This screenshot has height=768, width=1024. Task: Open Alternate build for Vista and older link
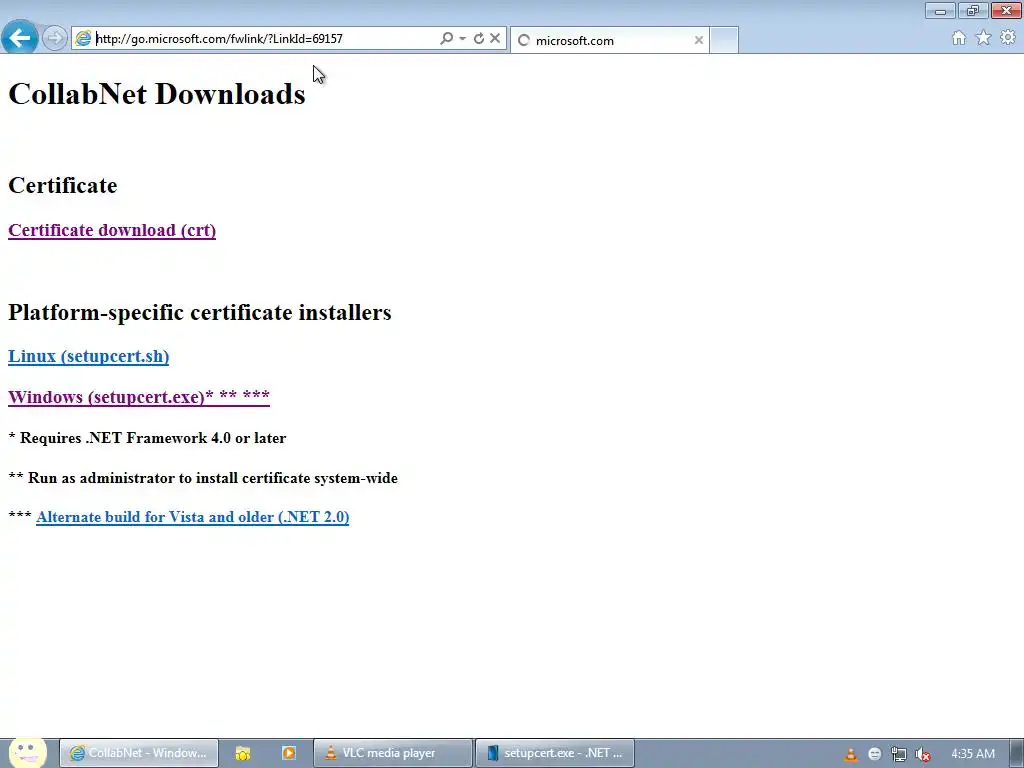click(x=193, y=517)
